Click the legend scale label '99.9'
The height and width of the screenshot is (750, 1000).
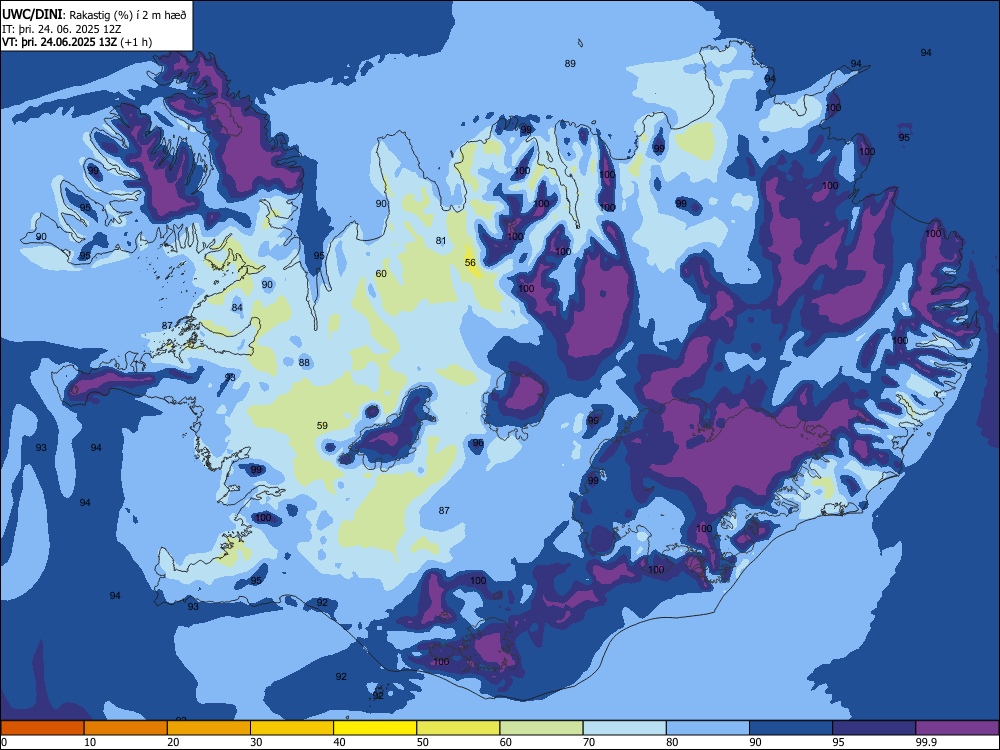tap(925, 742)
